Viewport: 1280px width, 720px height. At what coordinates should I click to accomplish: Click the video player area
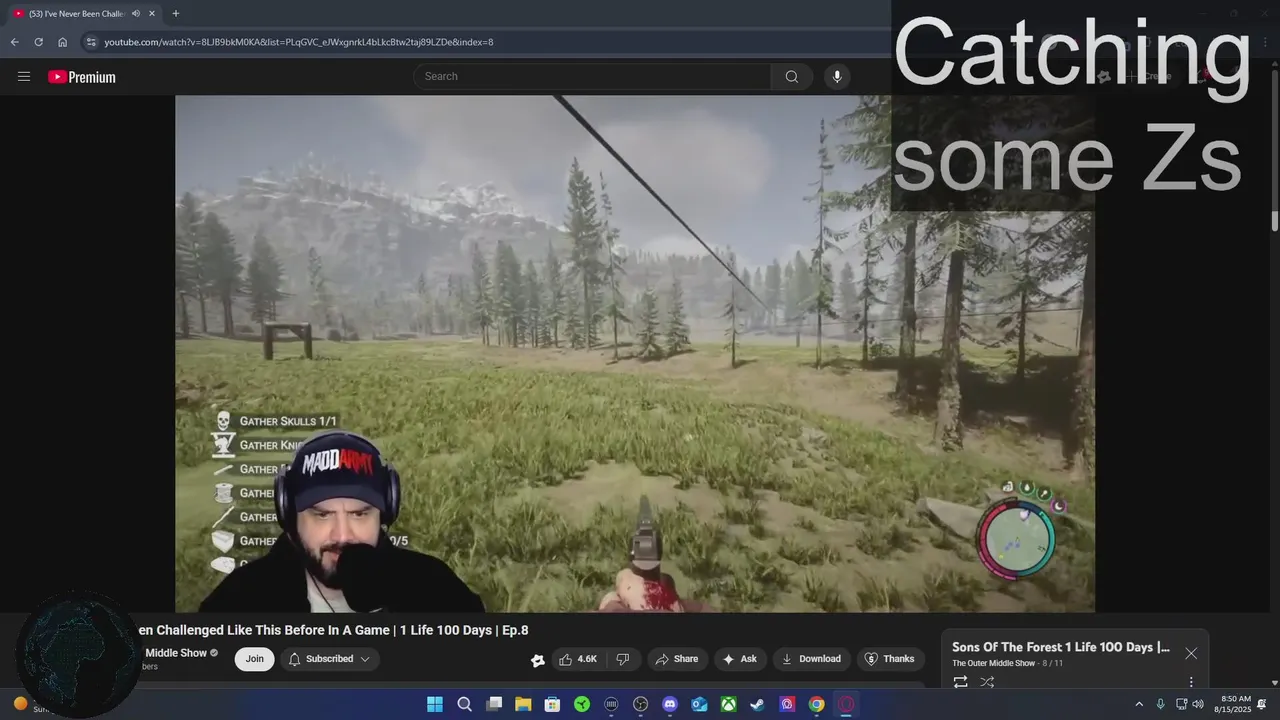pos(635,353)
